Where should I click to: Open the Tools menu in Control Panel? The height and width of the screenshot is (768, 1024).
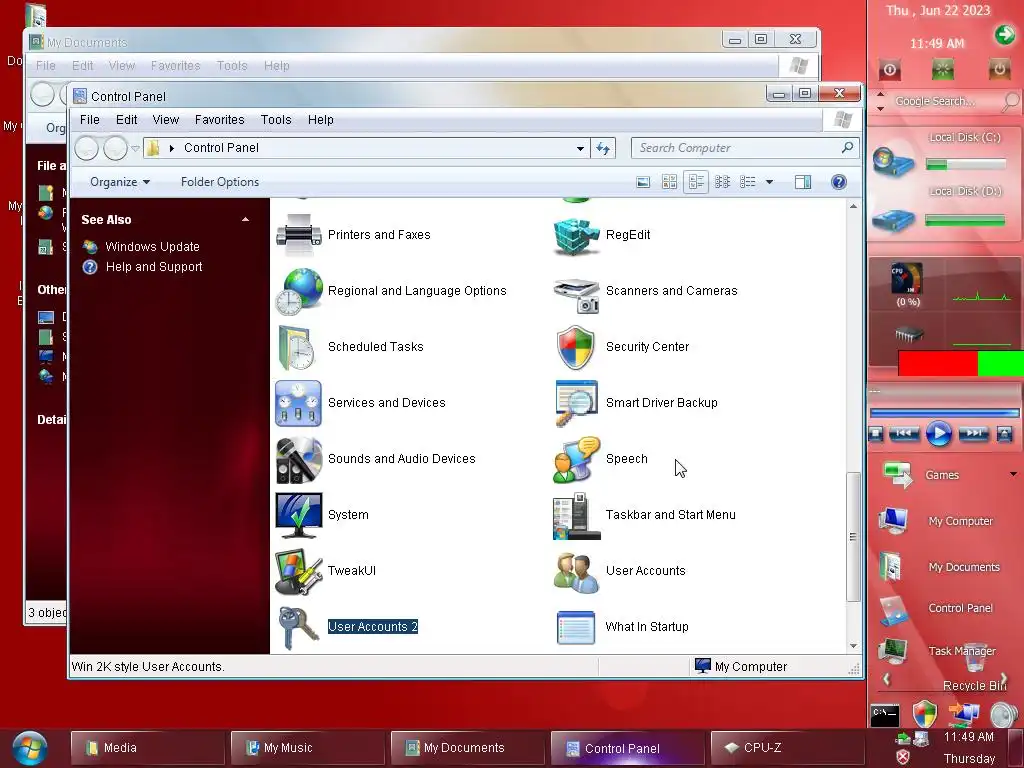coord(276,120)
